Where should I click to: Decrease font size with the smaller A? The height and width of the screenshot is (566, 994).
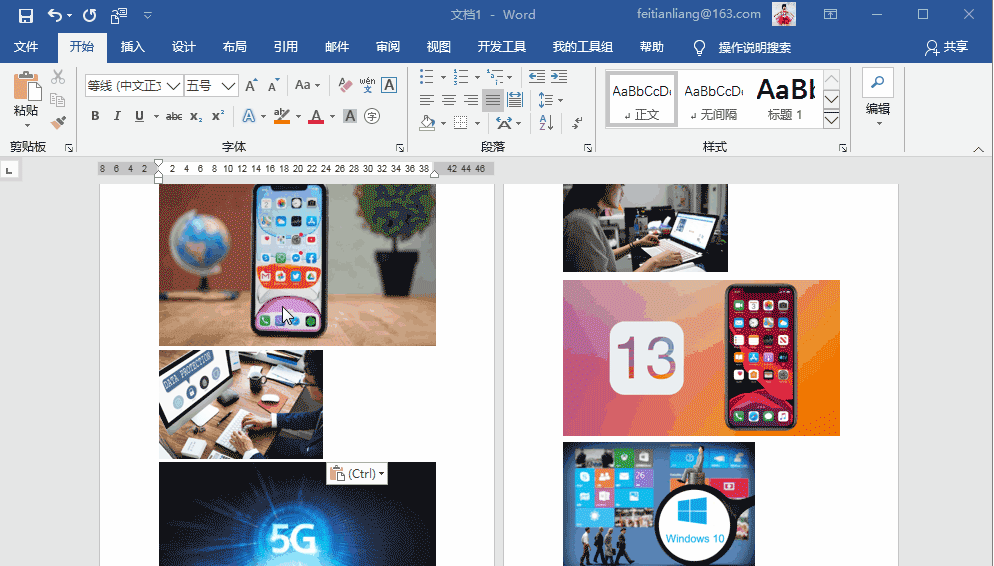[x=273, y=86]
